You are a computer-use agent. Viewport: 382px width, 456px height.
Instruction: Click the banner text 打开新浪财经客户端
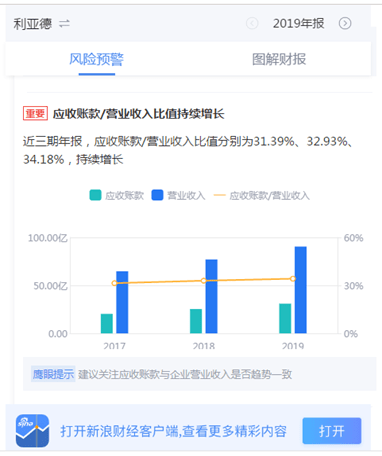120,431
